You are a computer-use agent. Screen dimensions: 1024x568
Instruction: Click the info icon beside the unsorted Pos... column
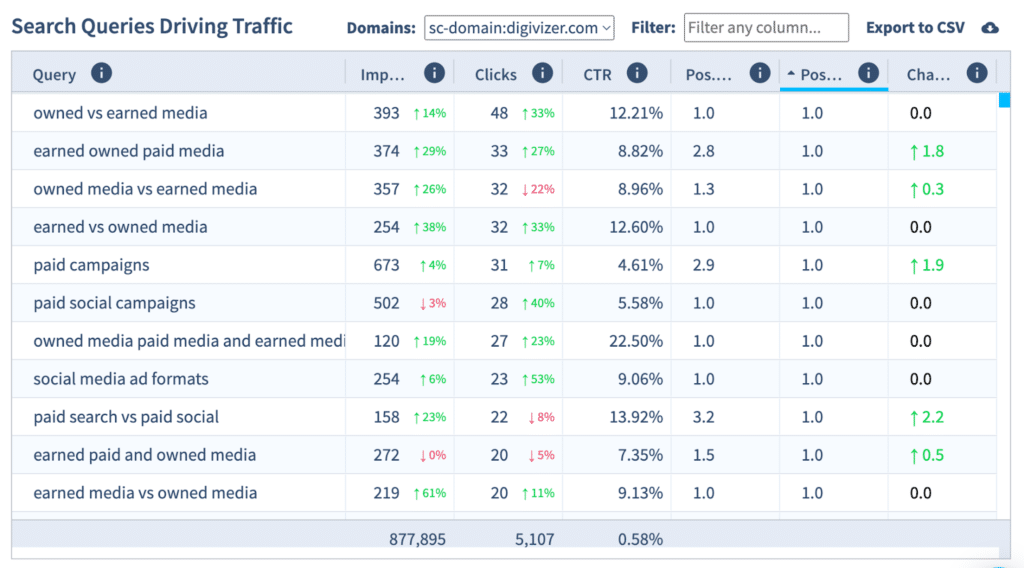[760, 73]
